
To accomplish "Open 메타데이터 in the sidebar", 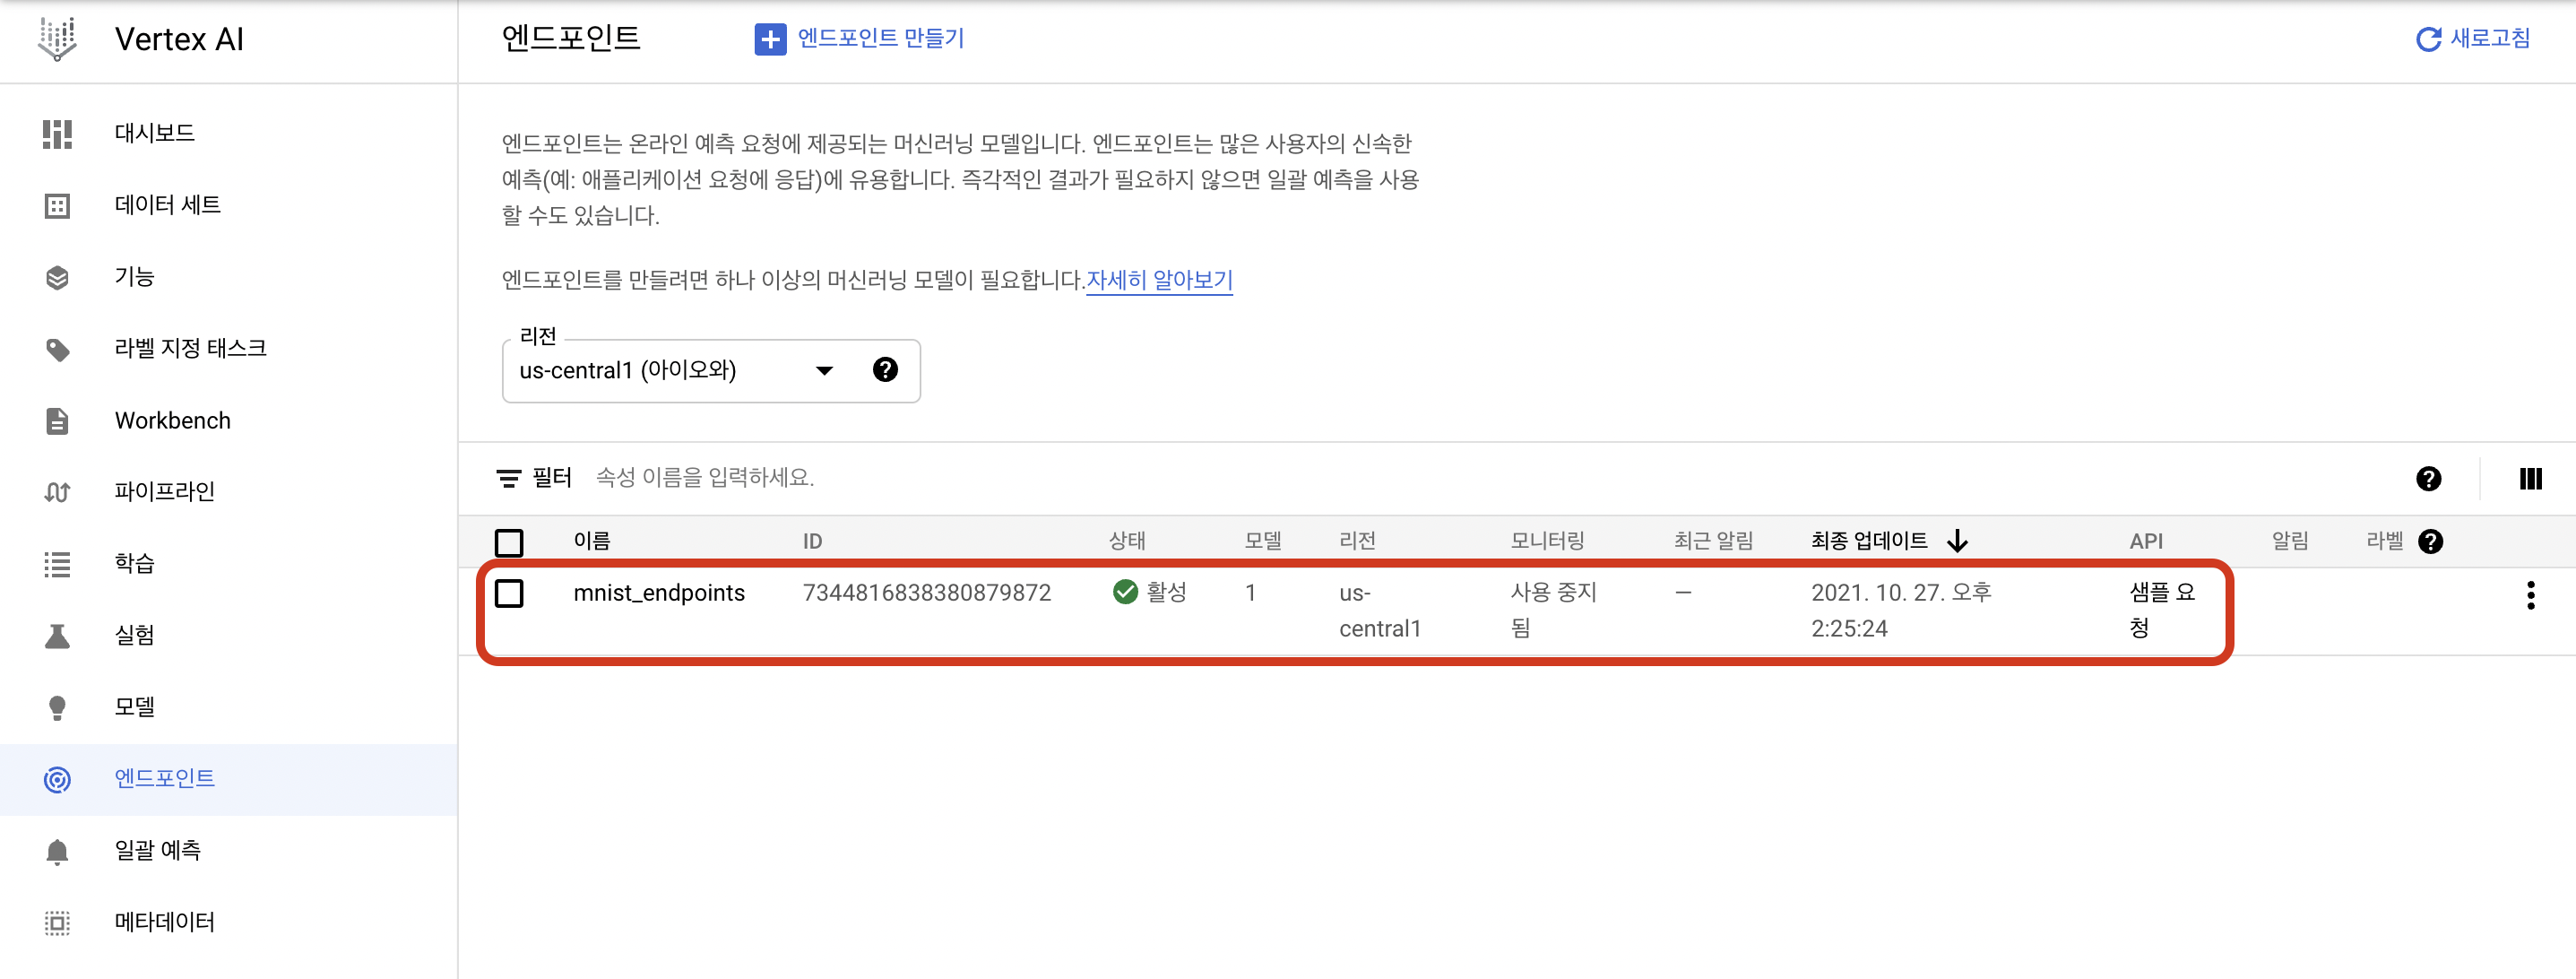I will pos(164,921).
